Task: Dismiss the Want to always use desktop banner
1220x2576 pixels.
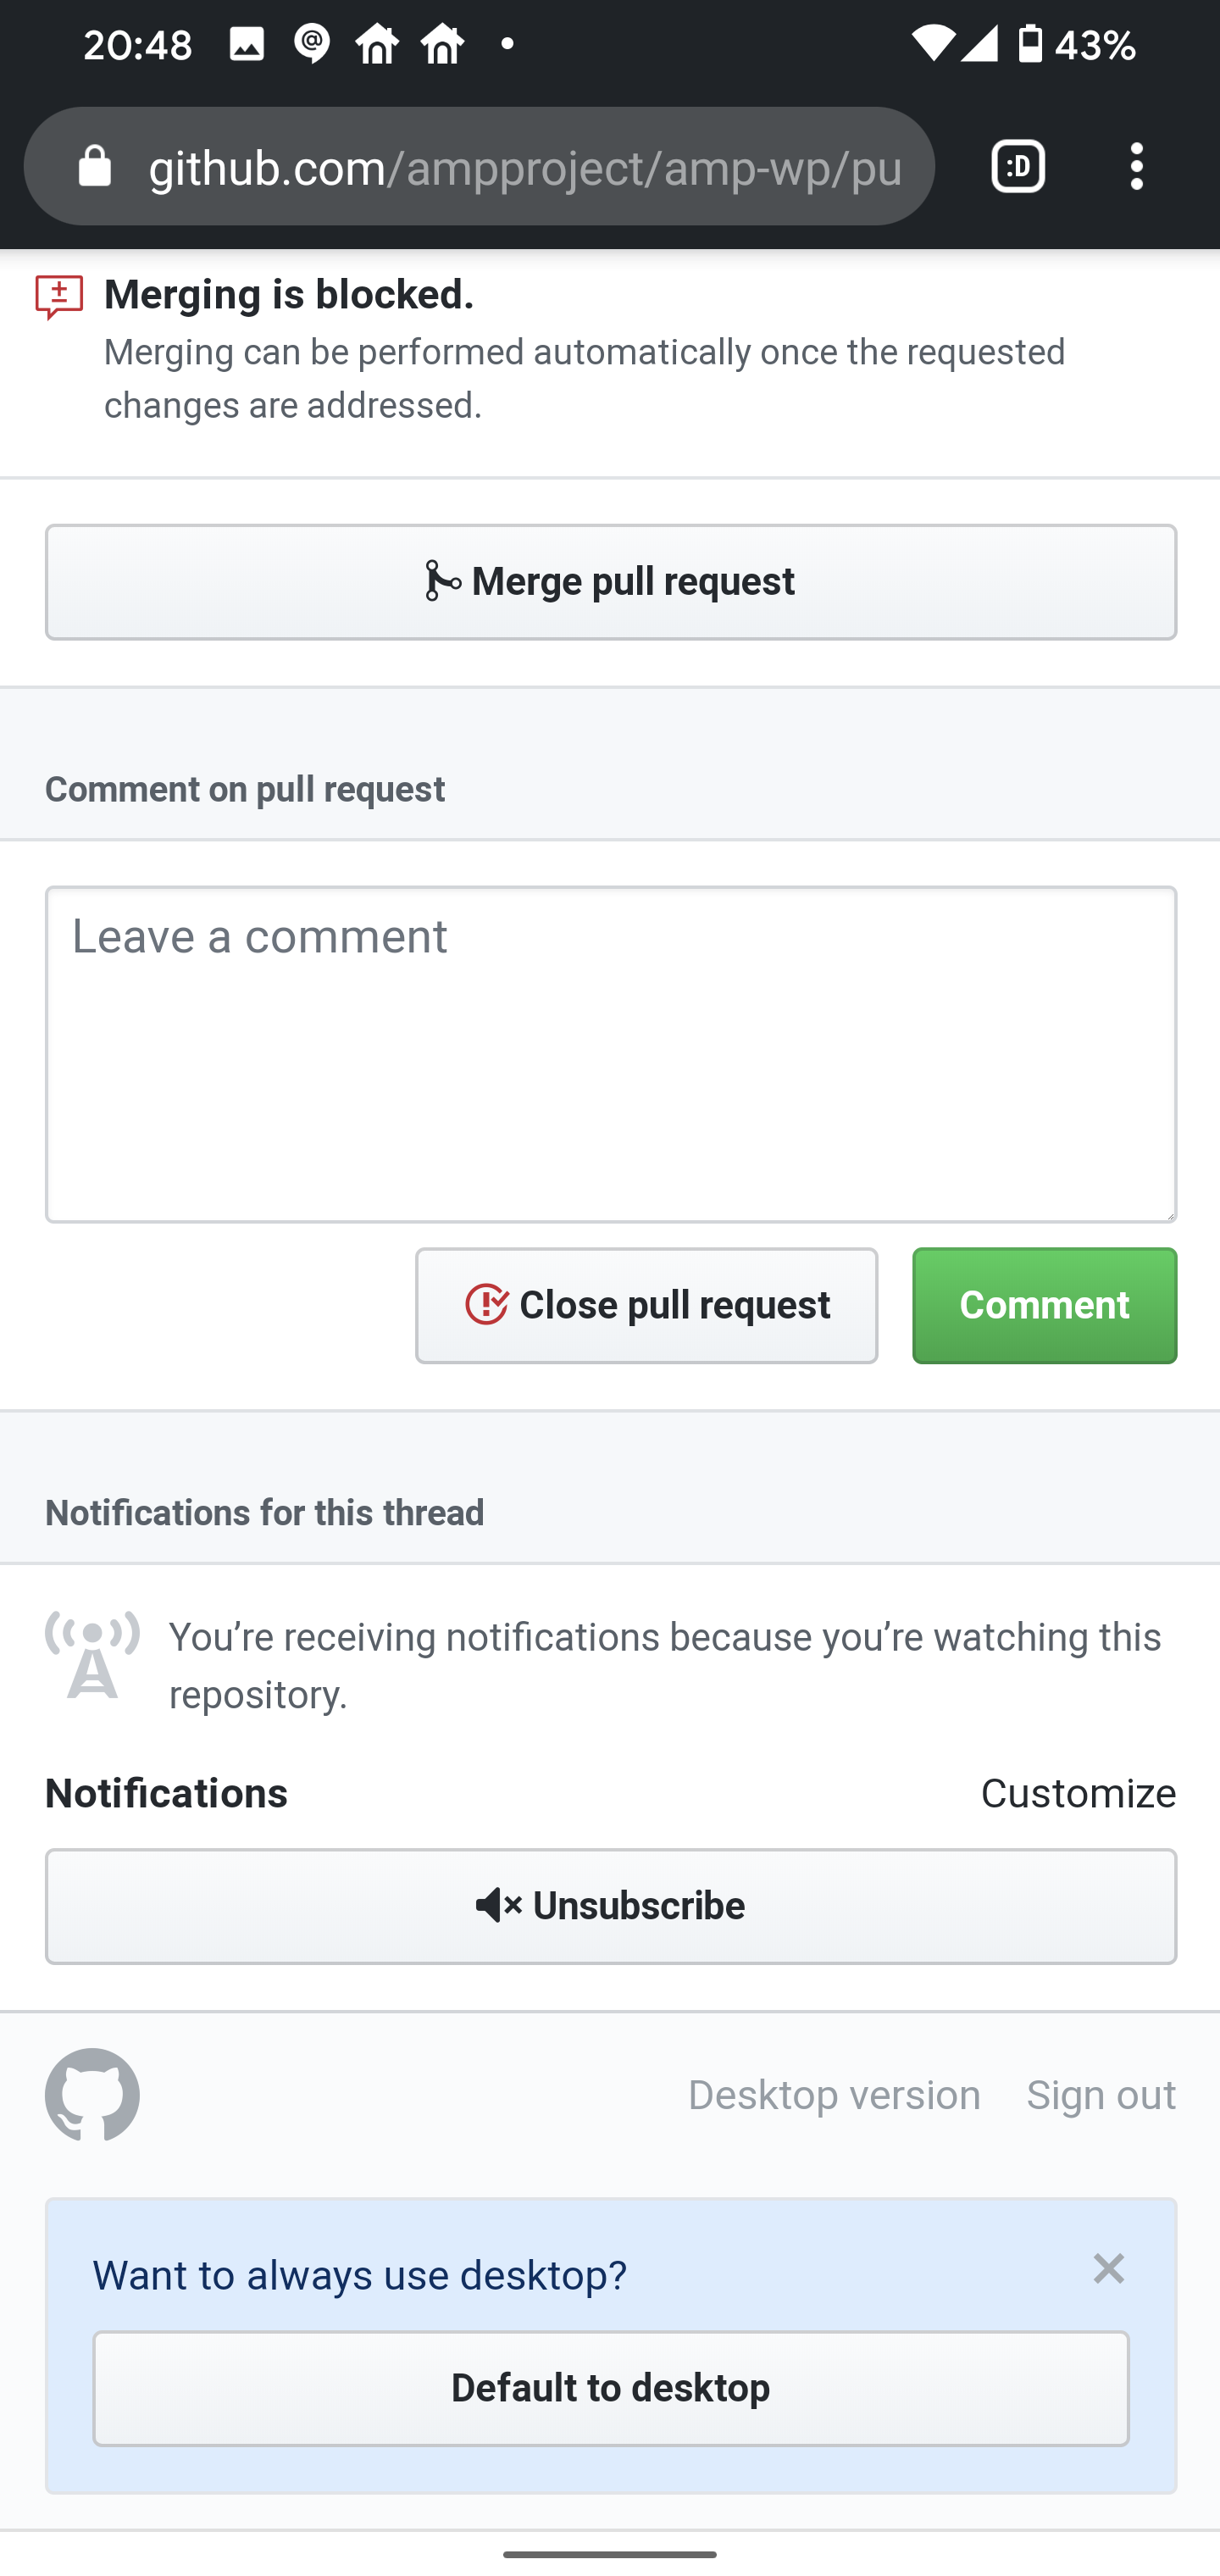Action: 1110,2270
